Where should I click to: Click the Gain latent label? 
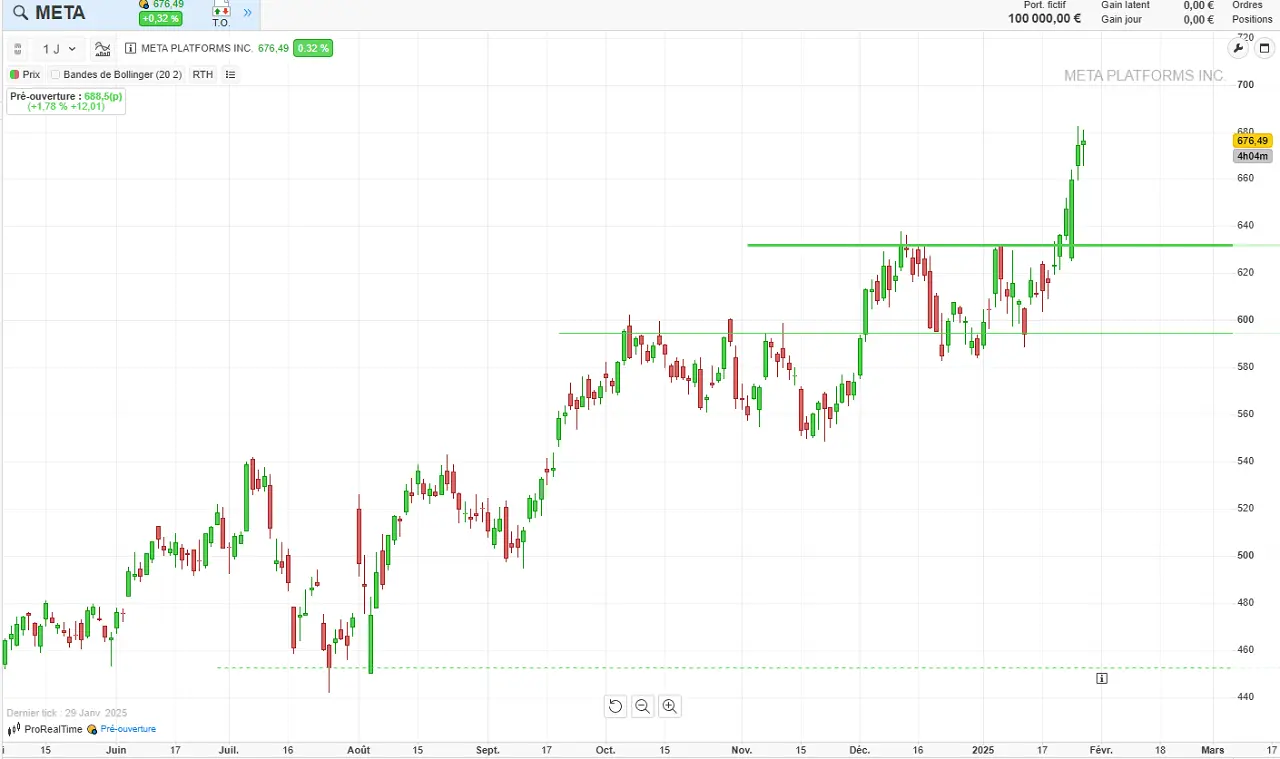coord(1125,5)
